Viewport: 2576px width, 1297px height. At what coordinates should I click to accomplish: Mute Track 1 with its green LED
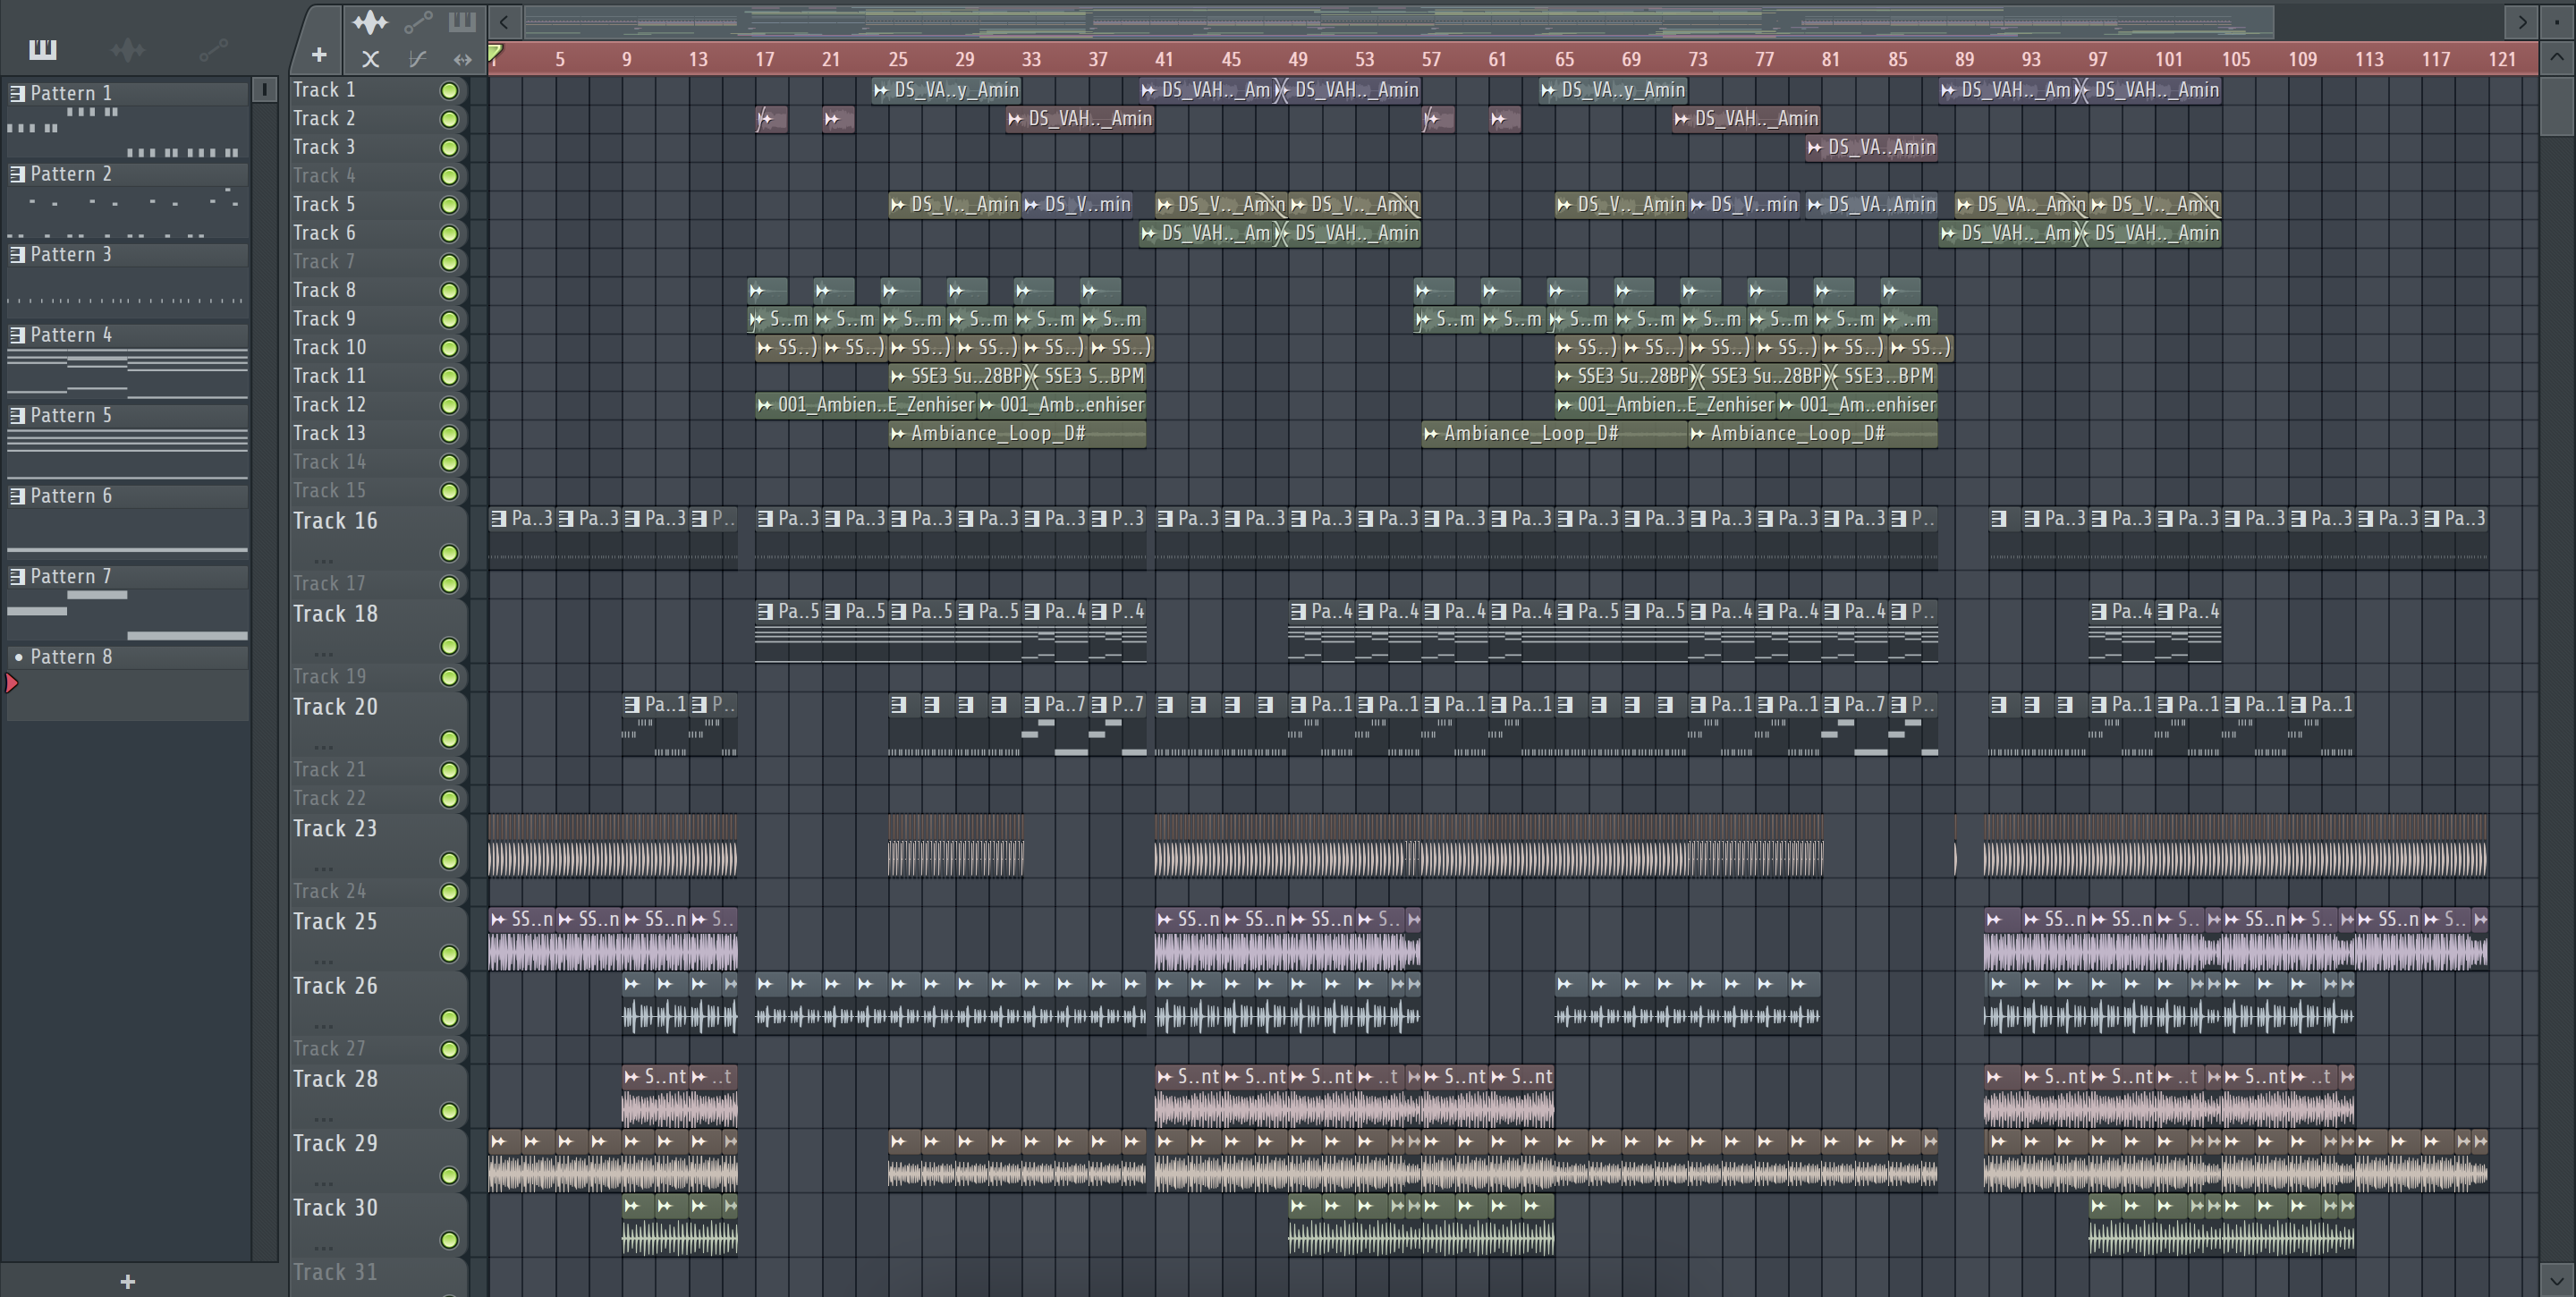(450, 91)
